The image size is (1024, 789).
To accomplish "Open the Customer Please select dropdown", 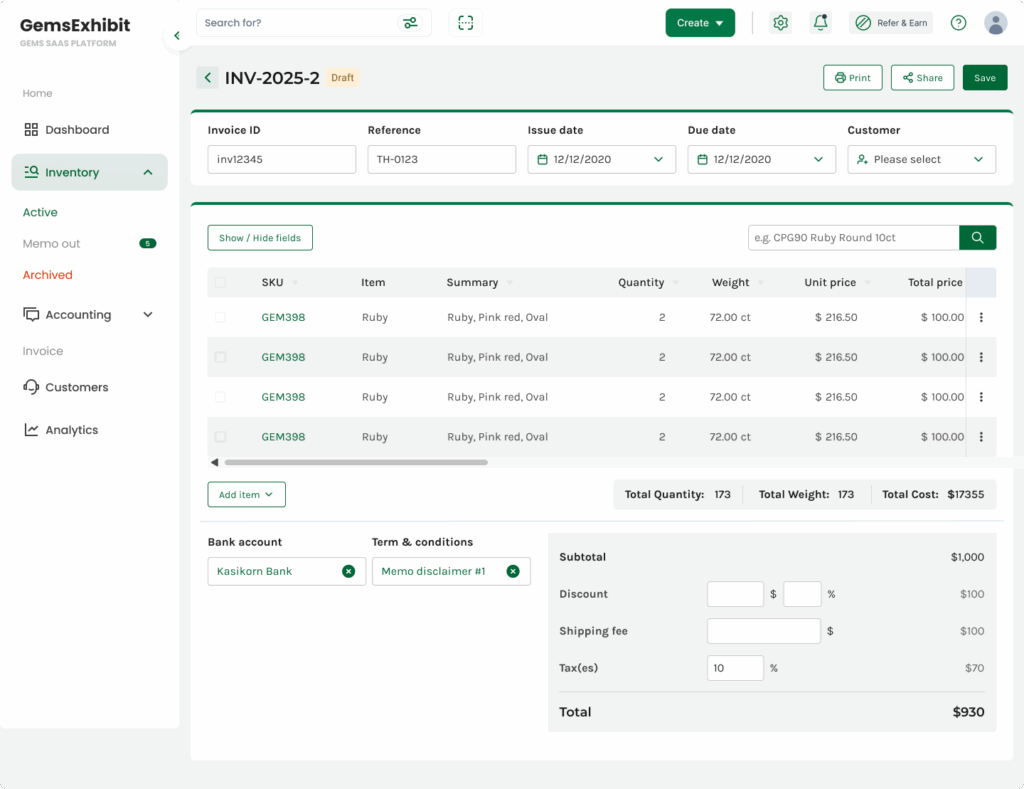I will pyautogui.click(x=921, y=159).
